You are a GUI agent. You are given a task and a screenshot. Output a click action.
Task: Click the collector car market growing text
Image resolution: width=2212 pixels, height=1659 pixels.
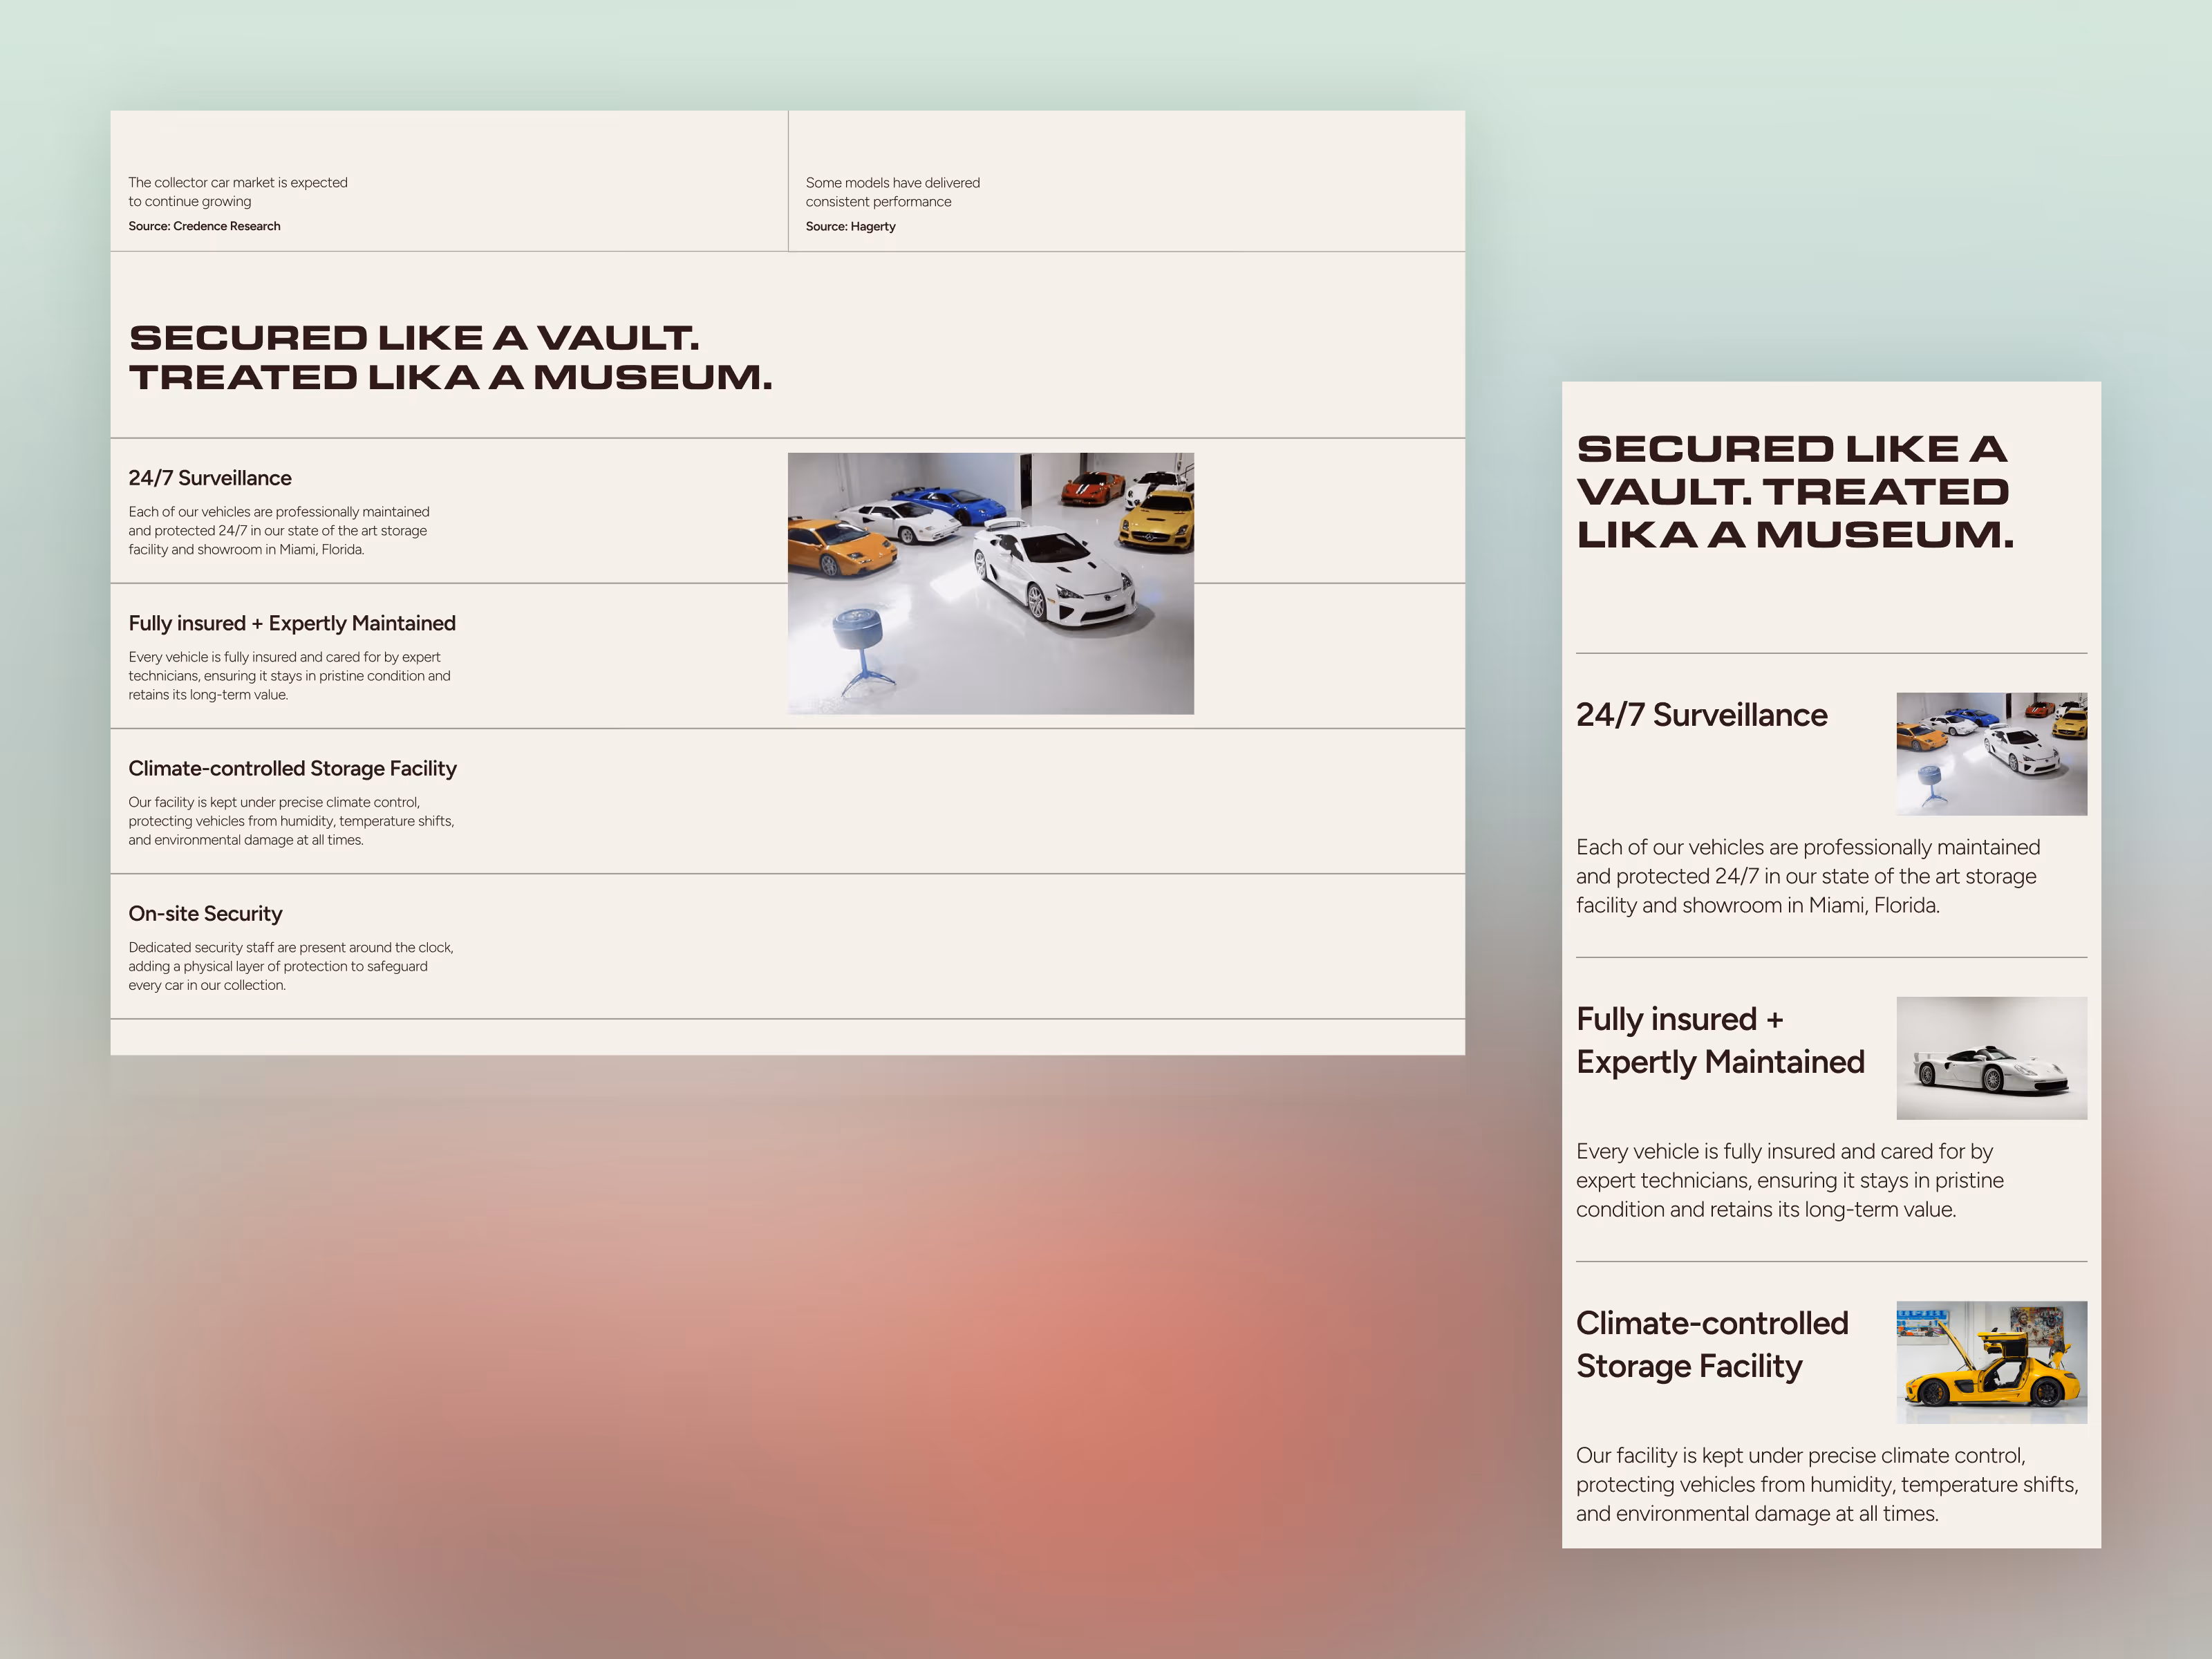238,191
